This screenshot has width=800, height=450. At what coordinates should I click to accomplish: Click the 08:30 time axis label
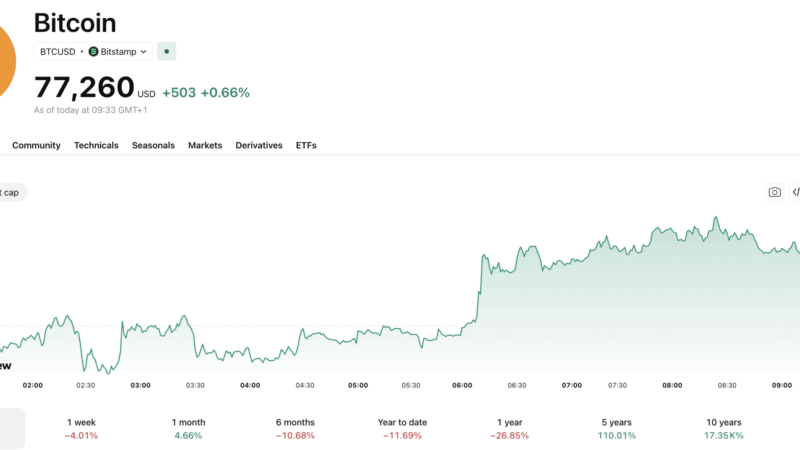(x=727, y=385)
